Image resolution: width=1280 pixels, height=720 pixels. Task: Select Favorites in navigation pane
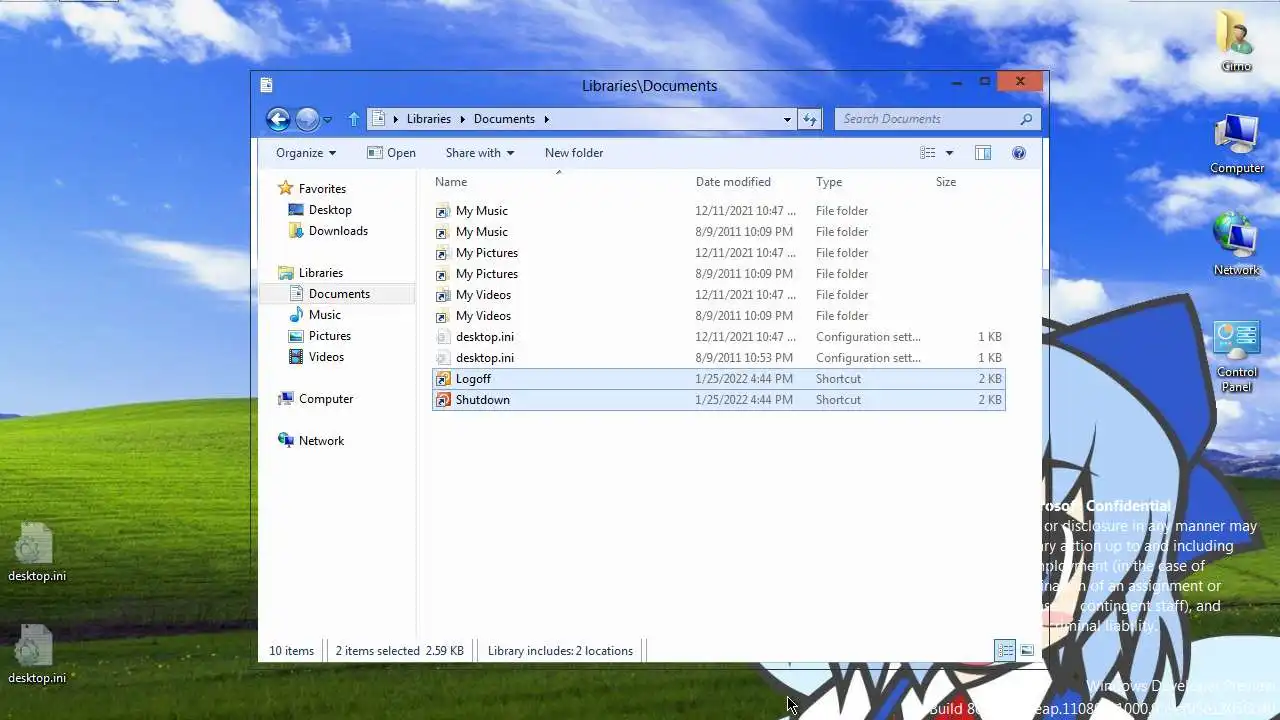click(312, 189)
